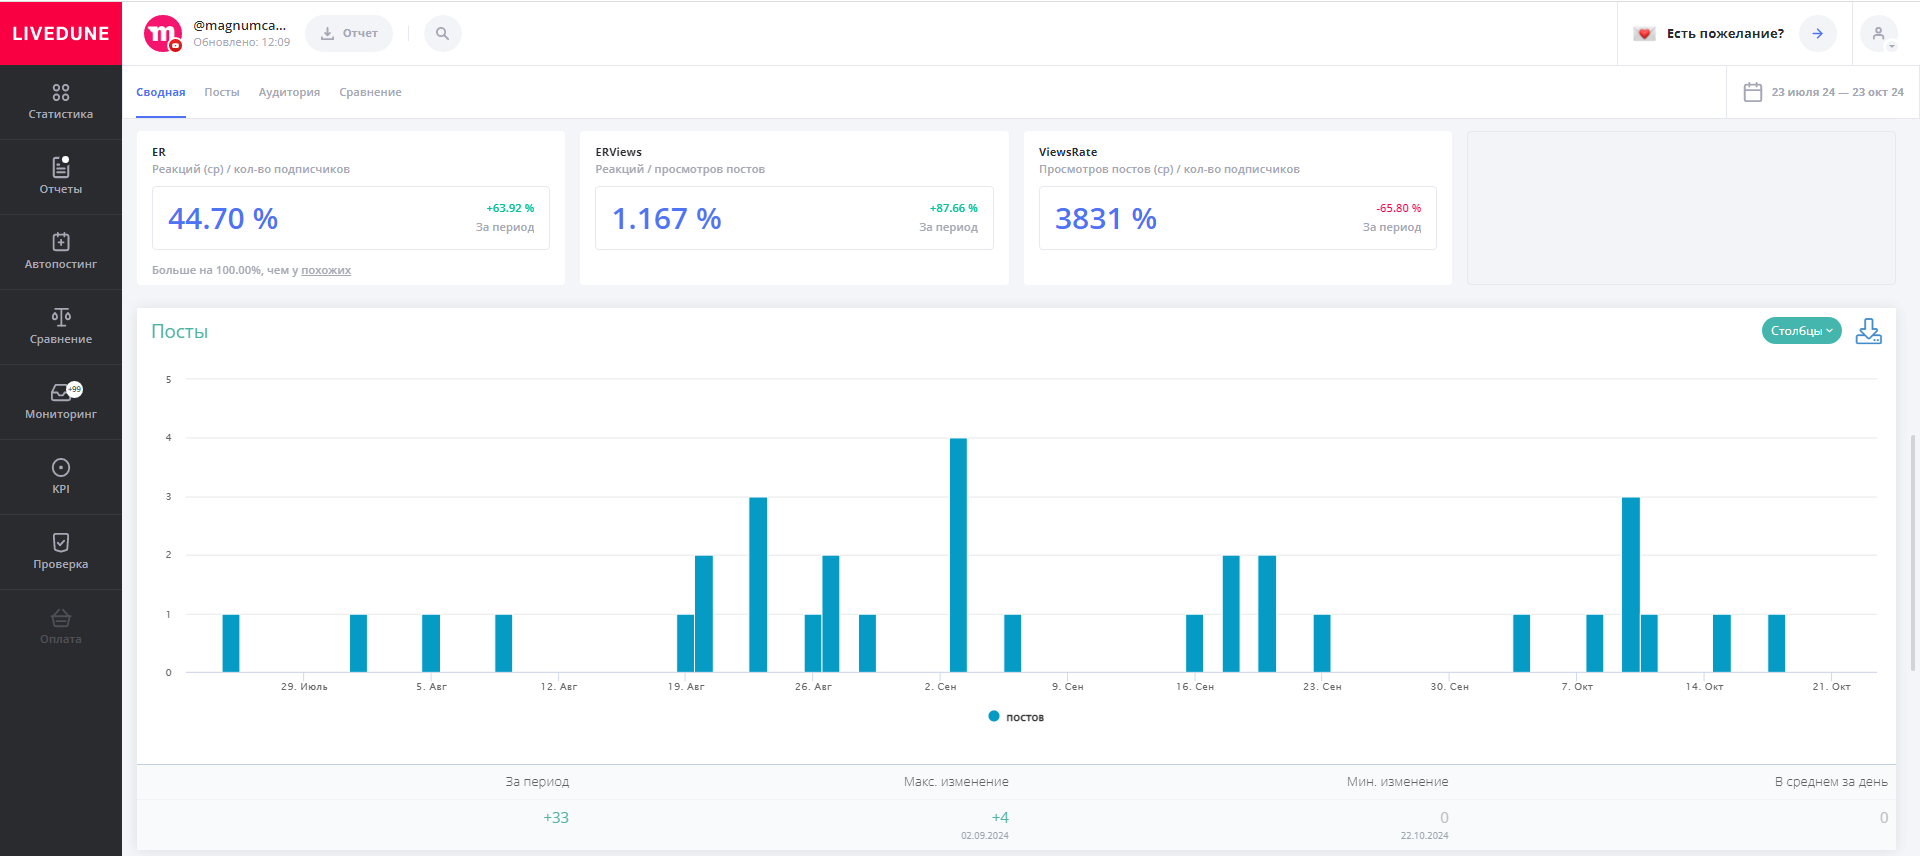Open the Мониторинг inbox icon
Image resolution: width=1920 pixels, height=856 pixels.
click(61, 393)
